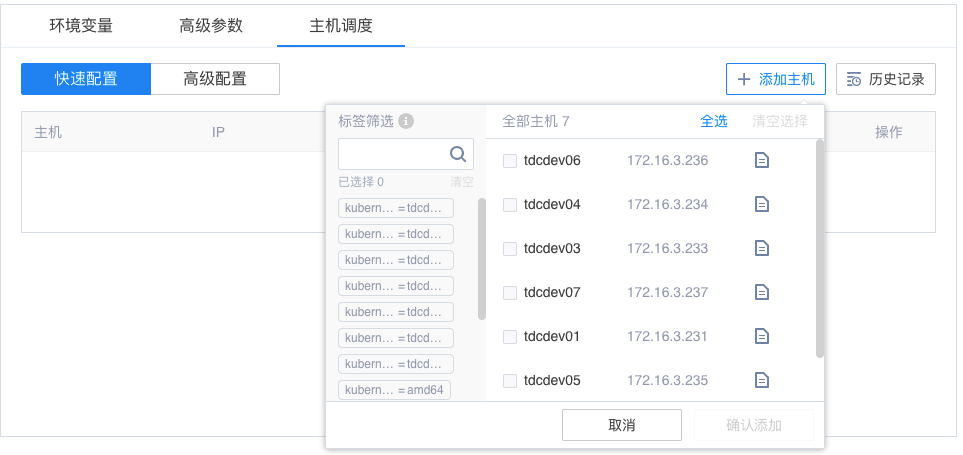Click the tag list scrollbar
The height and width of the screenshot is (455, 963).
click(x=482, y=259)
